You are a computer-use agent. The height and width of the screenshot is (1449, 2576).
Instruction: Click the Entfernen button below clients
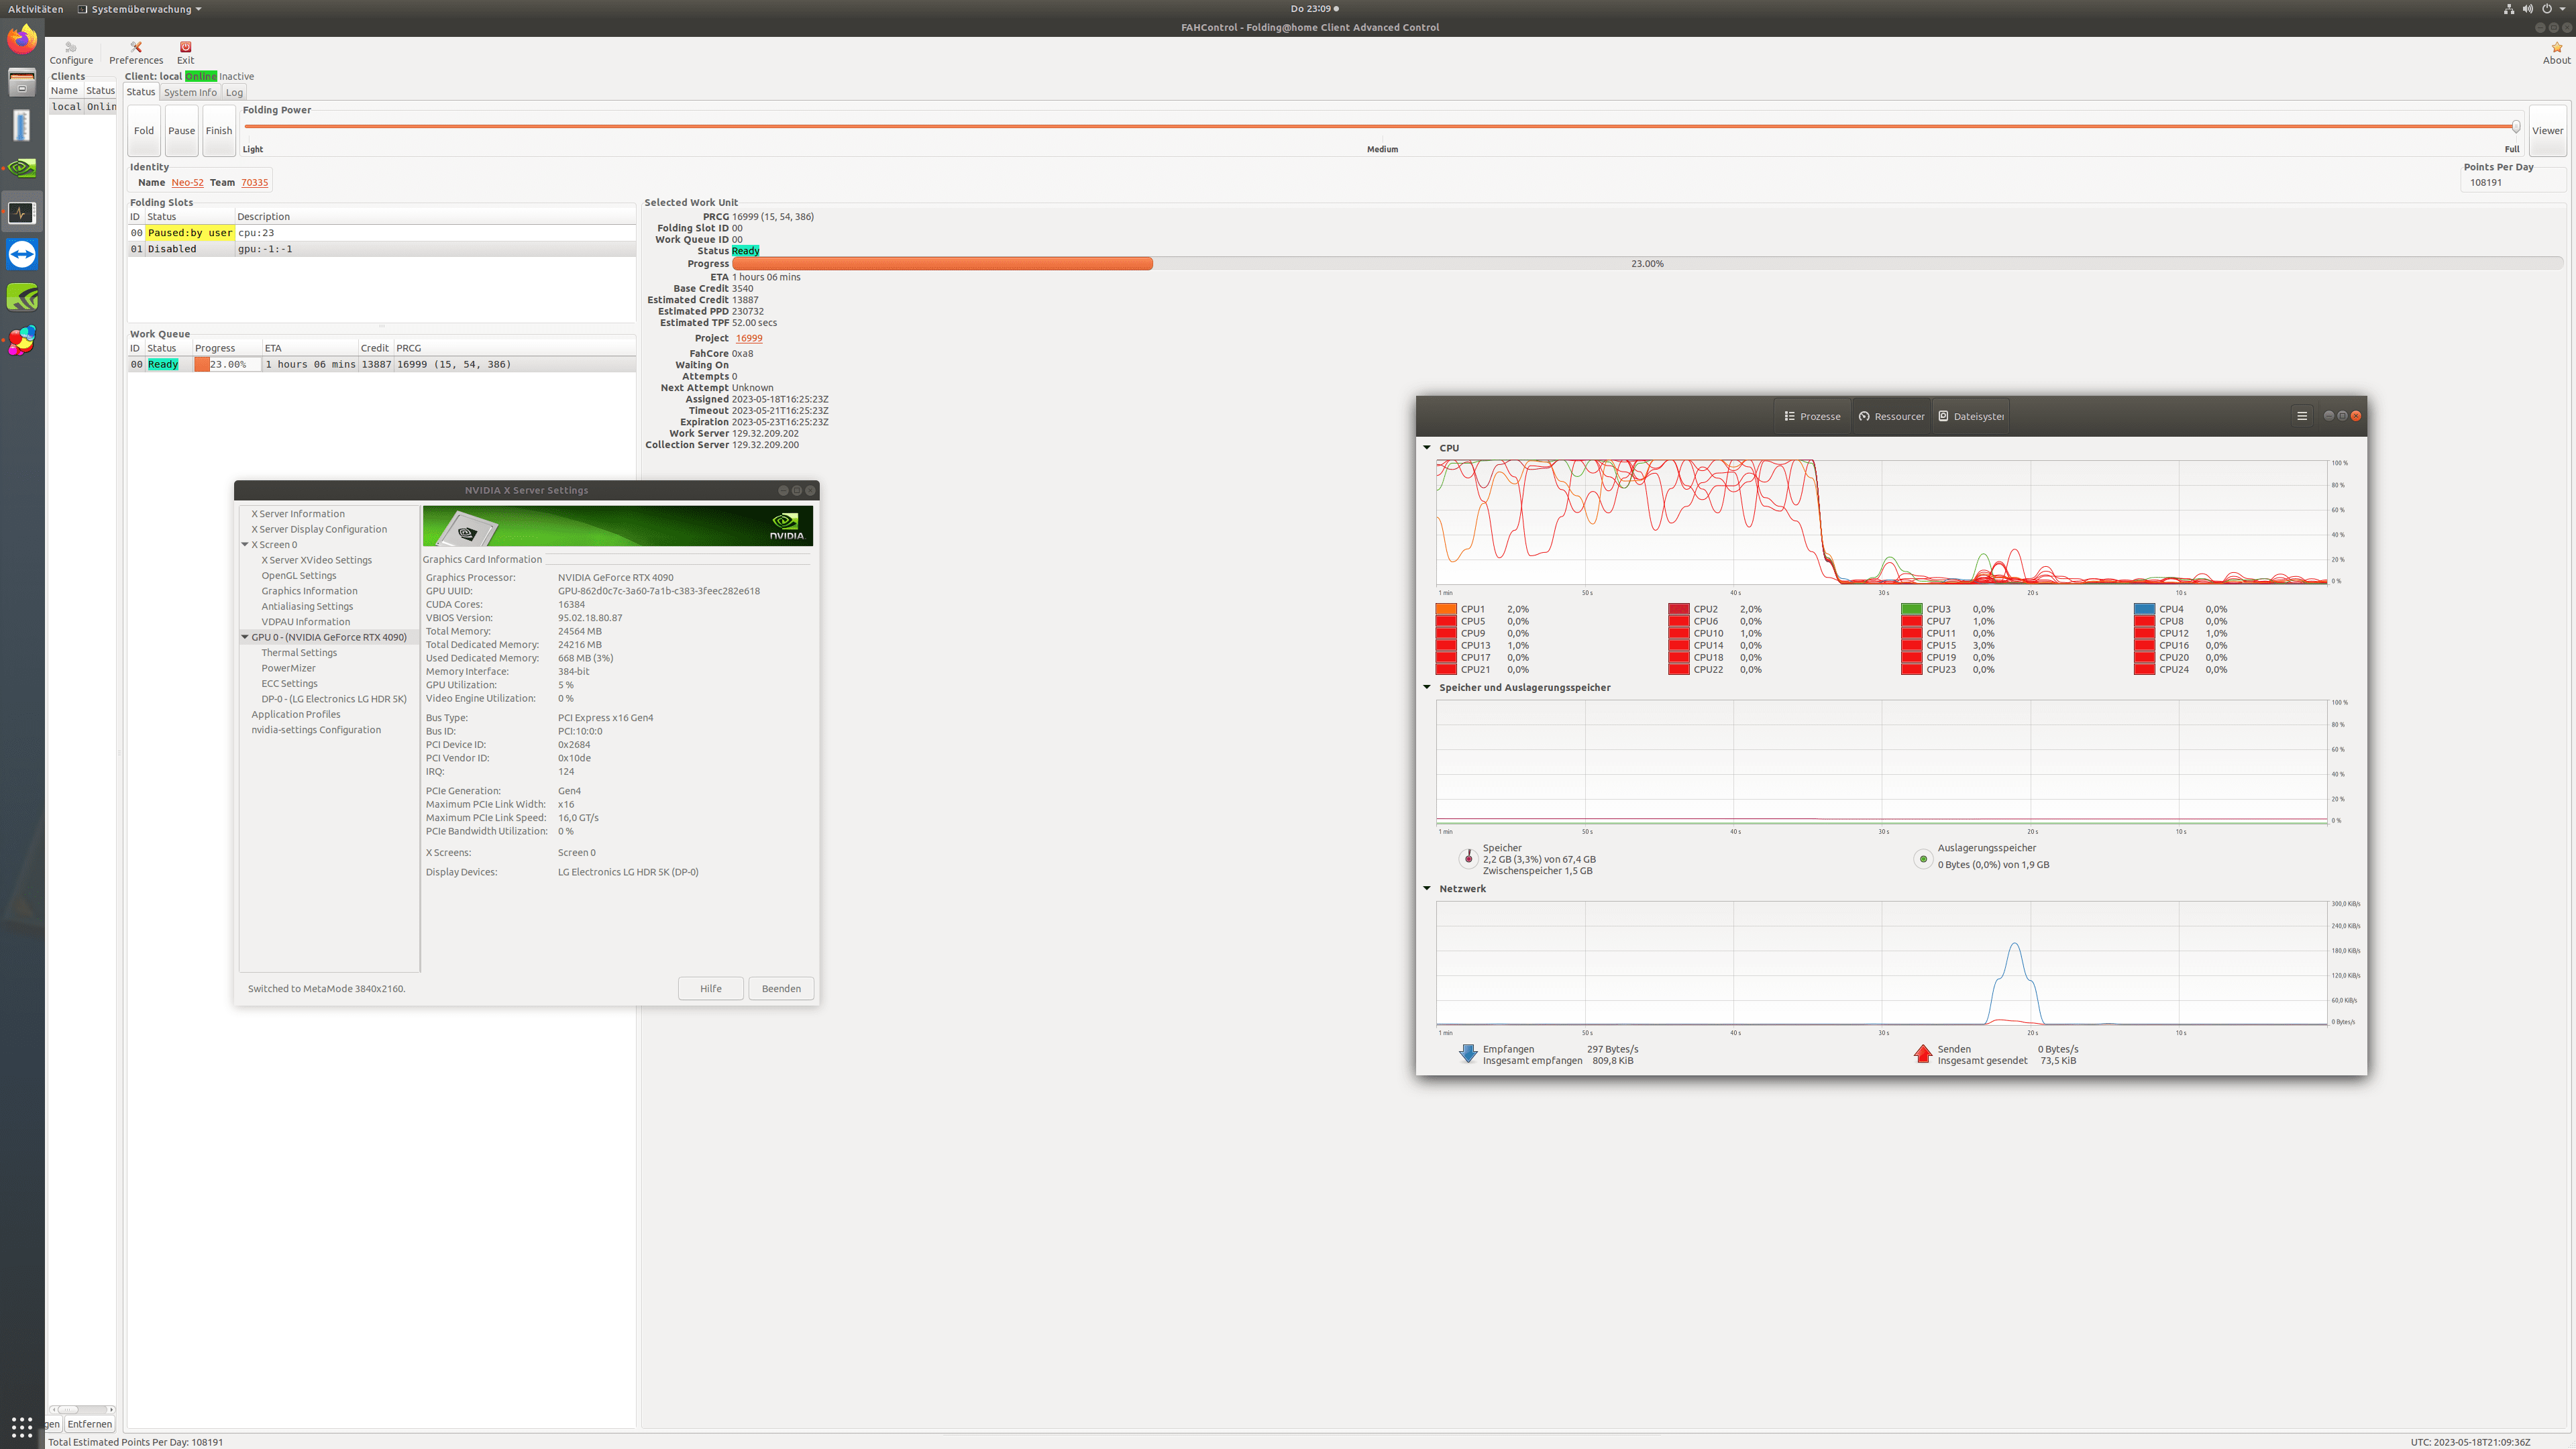[x=90, y=1424]
